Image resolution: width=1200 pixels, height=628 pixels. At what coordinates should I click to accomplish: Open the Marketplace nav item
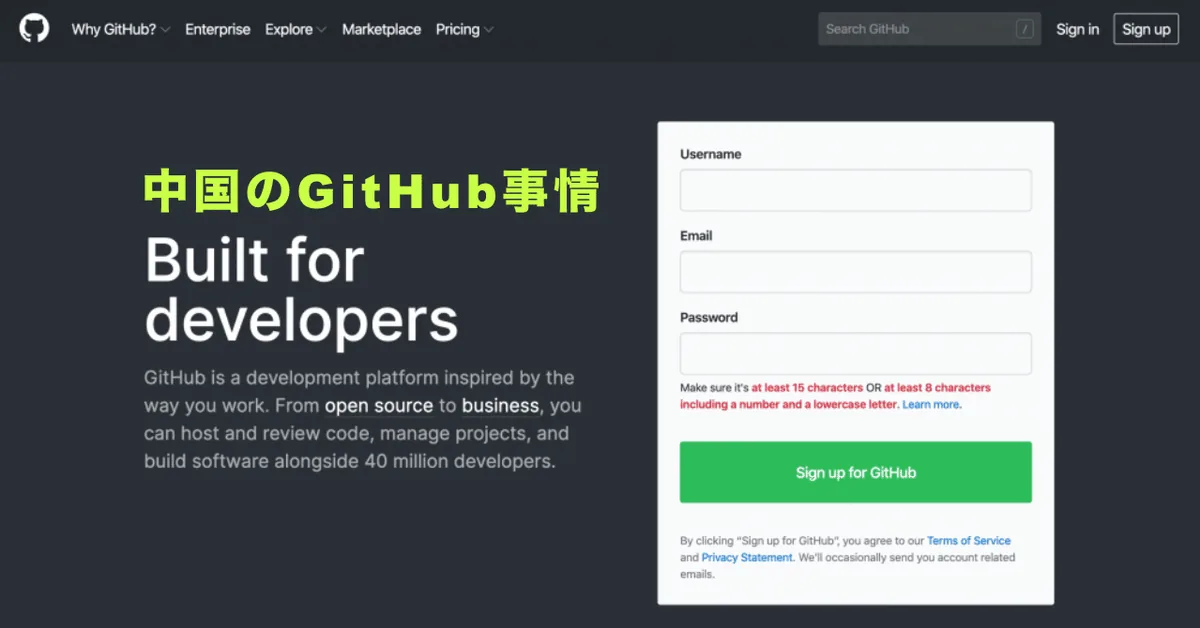381,29
